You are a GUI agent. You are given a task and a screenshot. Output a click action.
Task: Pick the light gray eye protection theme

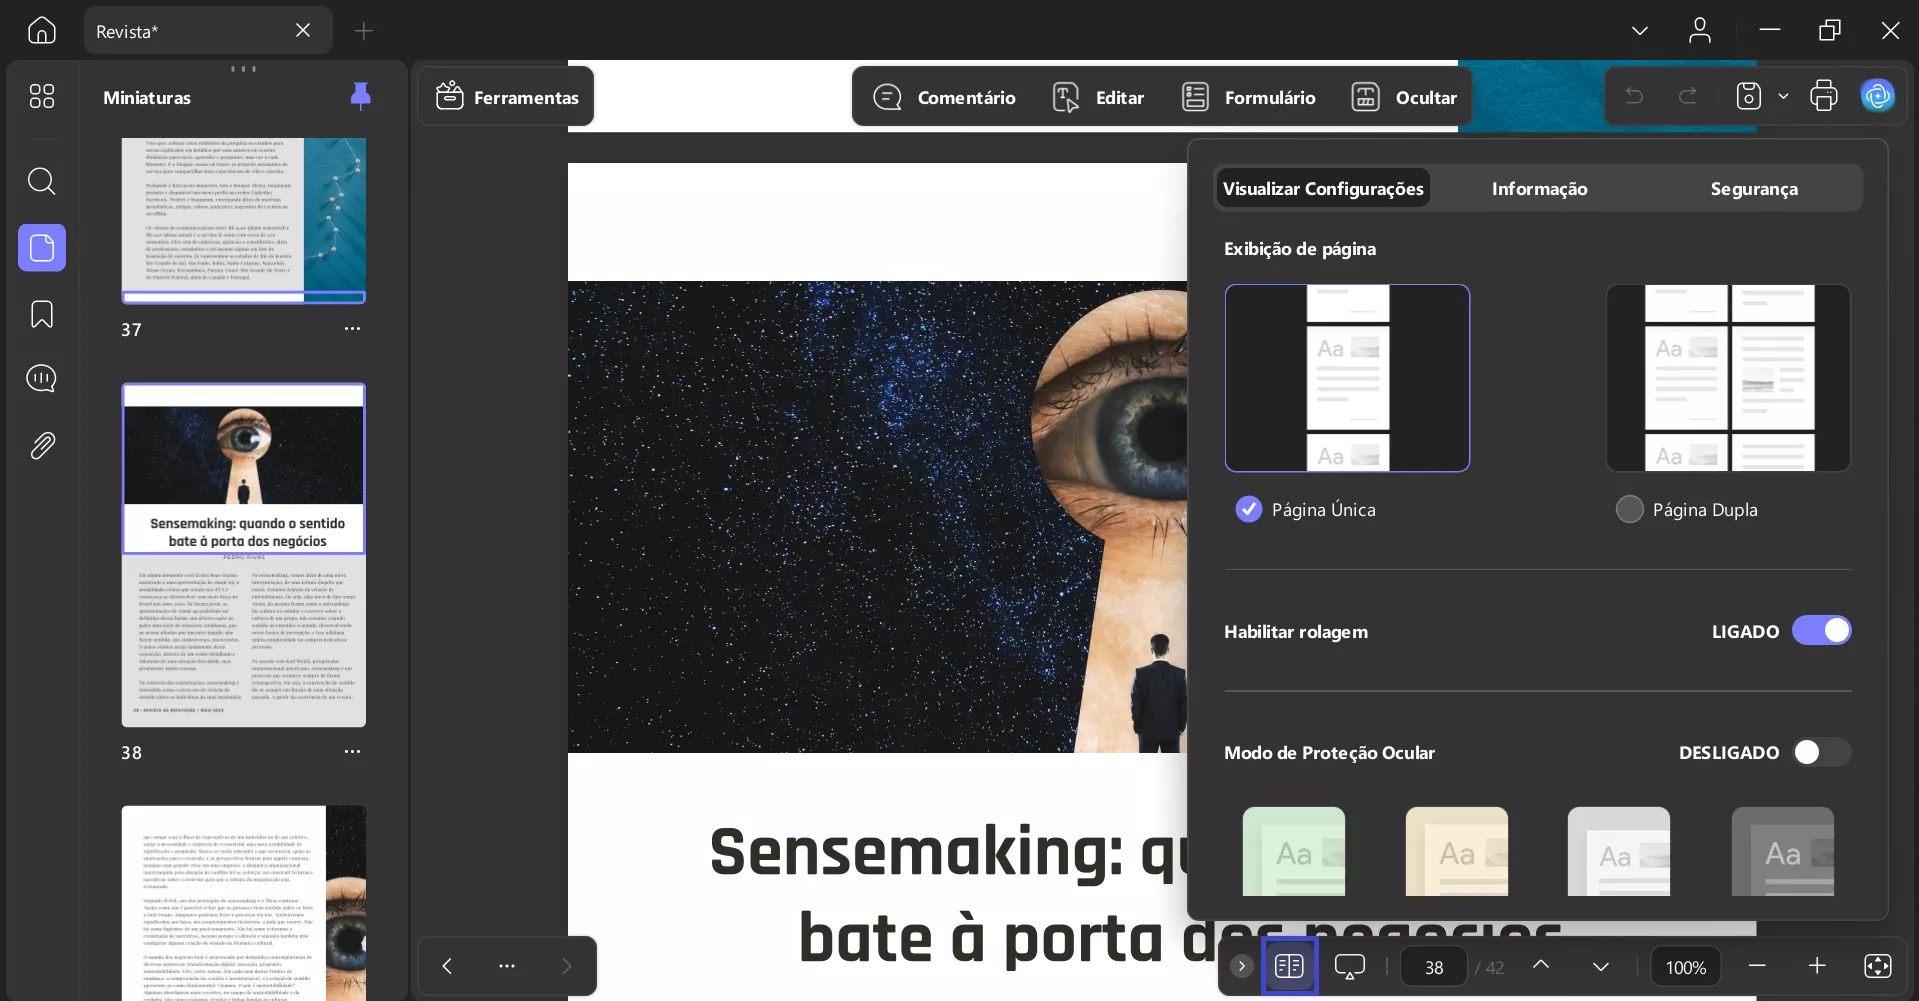(1619, 851)
